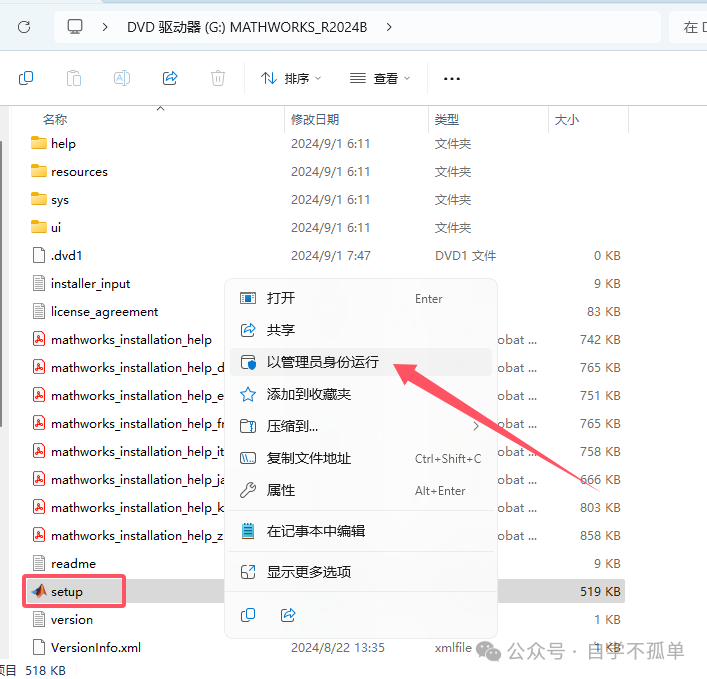Open the three-dot more options menu
This screenshot has height=679, width=707.
452,78
